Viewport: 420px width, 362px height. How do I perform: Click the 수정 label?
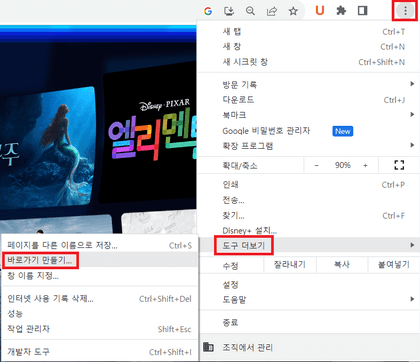point(230,266)
